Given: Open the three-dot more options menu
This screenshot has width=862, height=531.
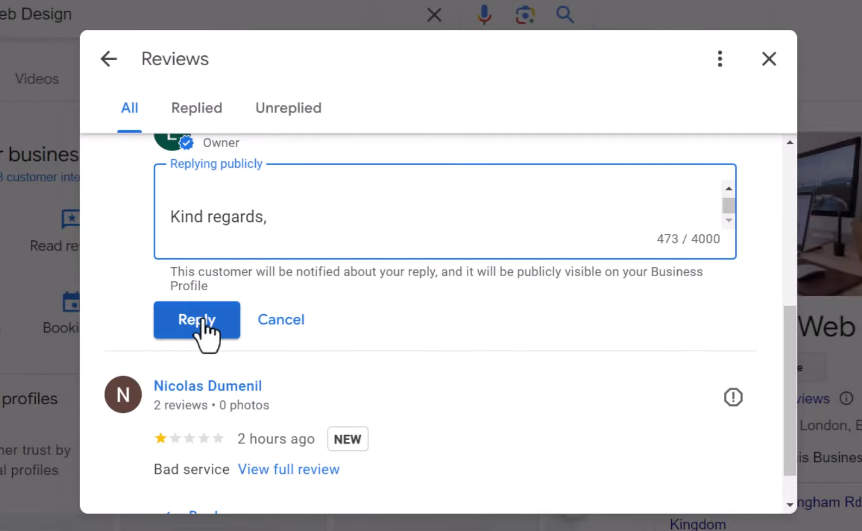Looking at the screenshot, I should point(720,59).
